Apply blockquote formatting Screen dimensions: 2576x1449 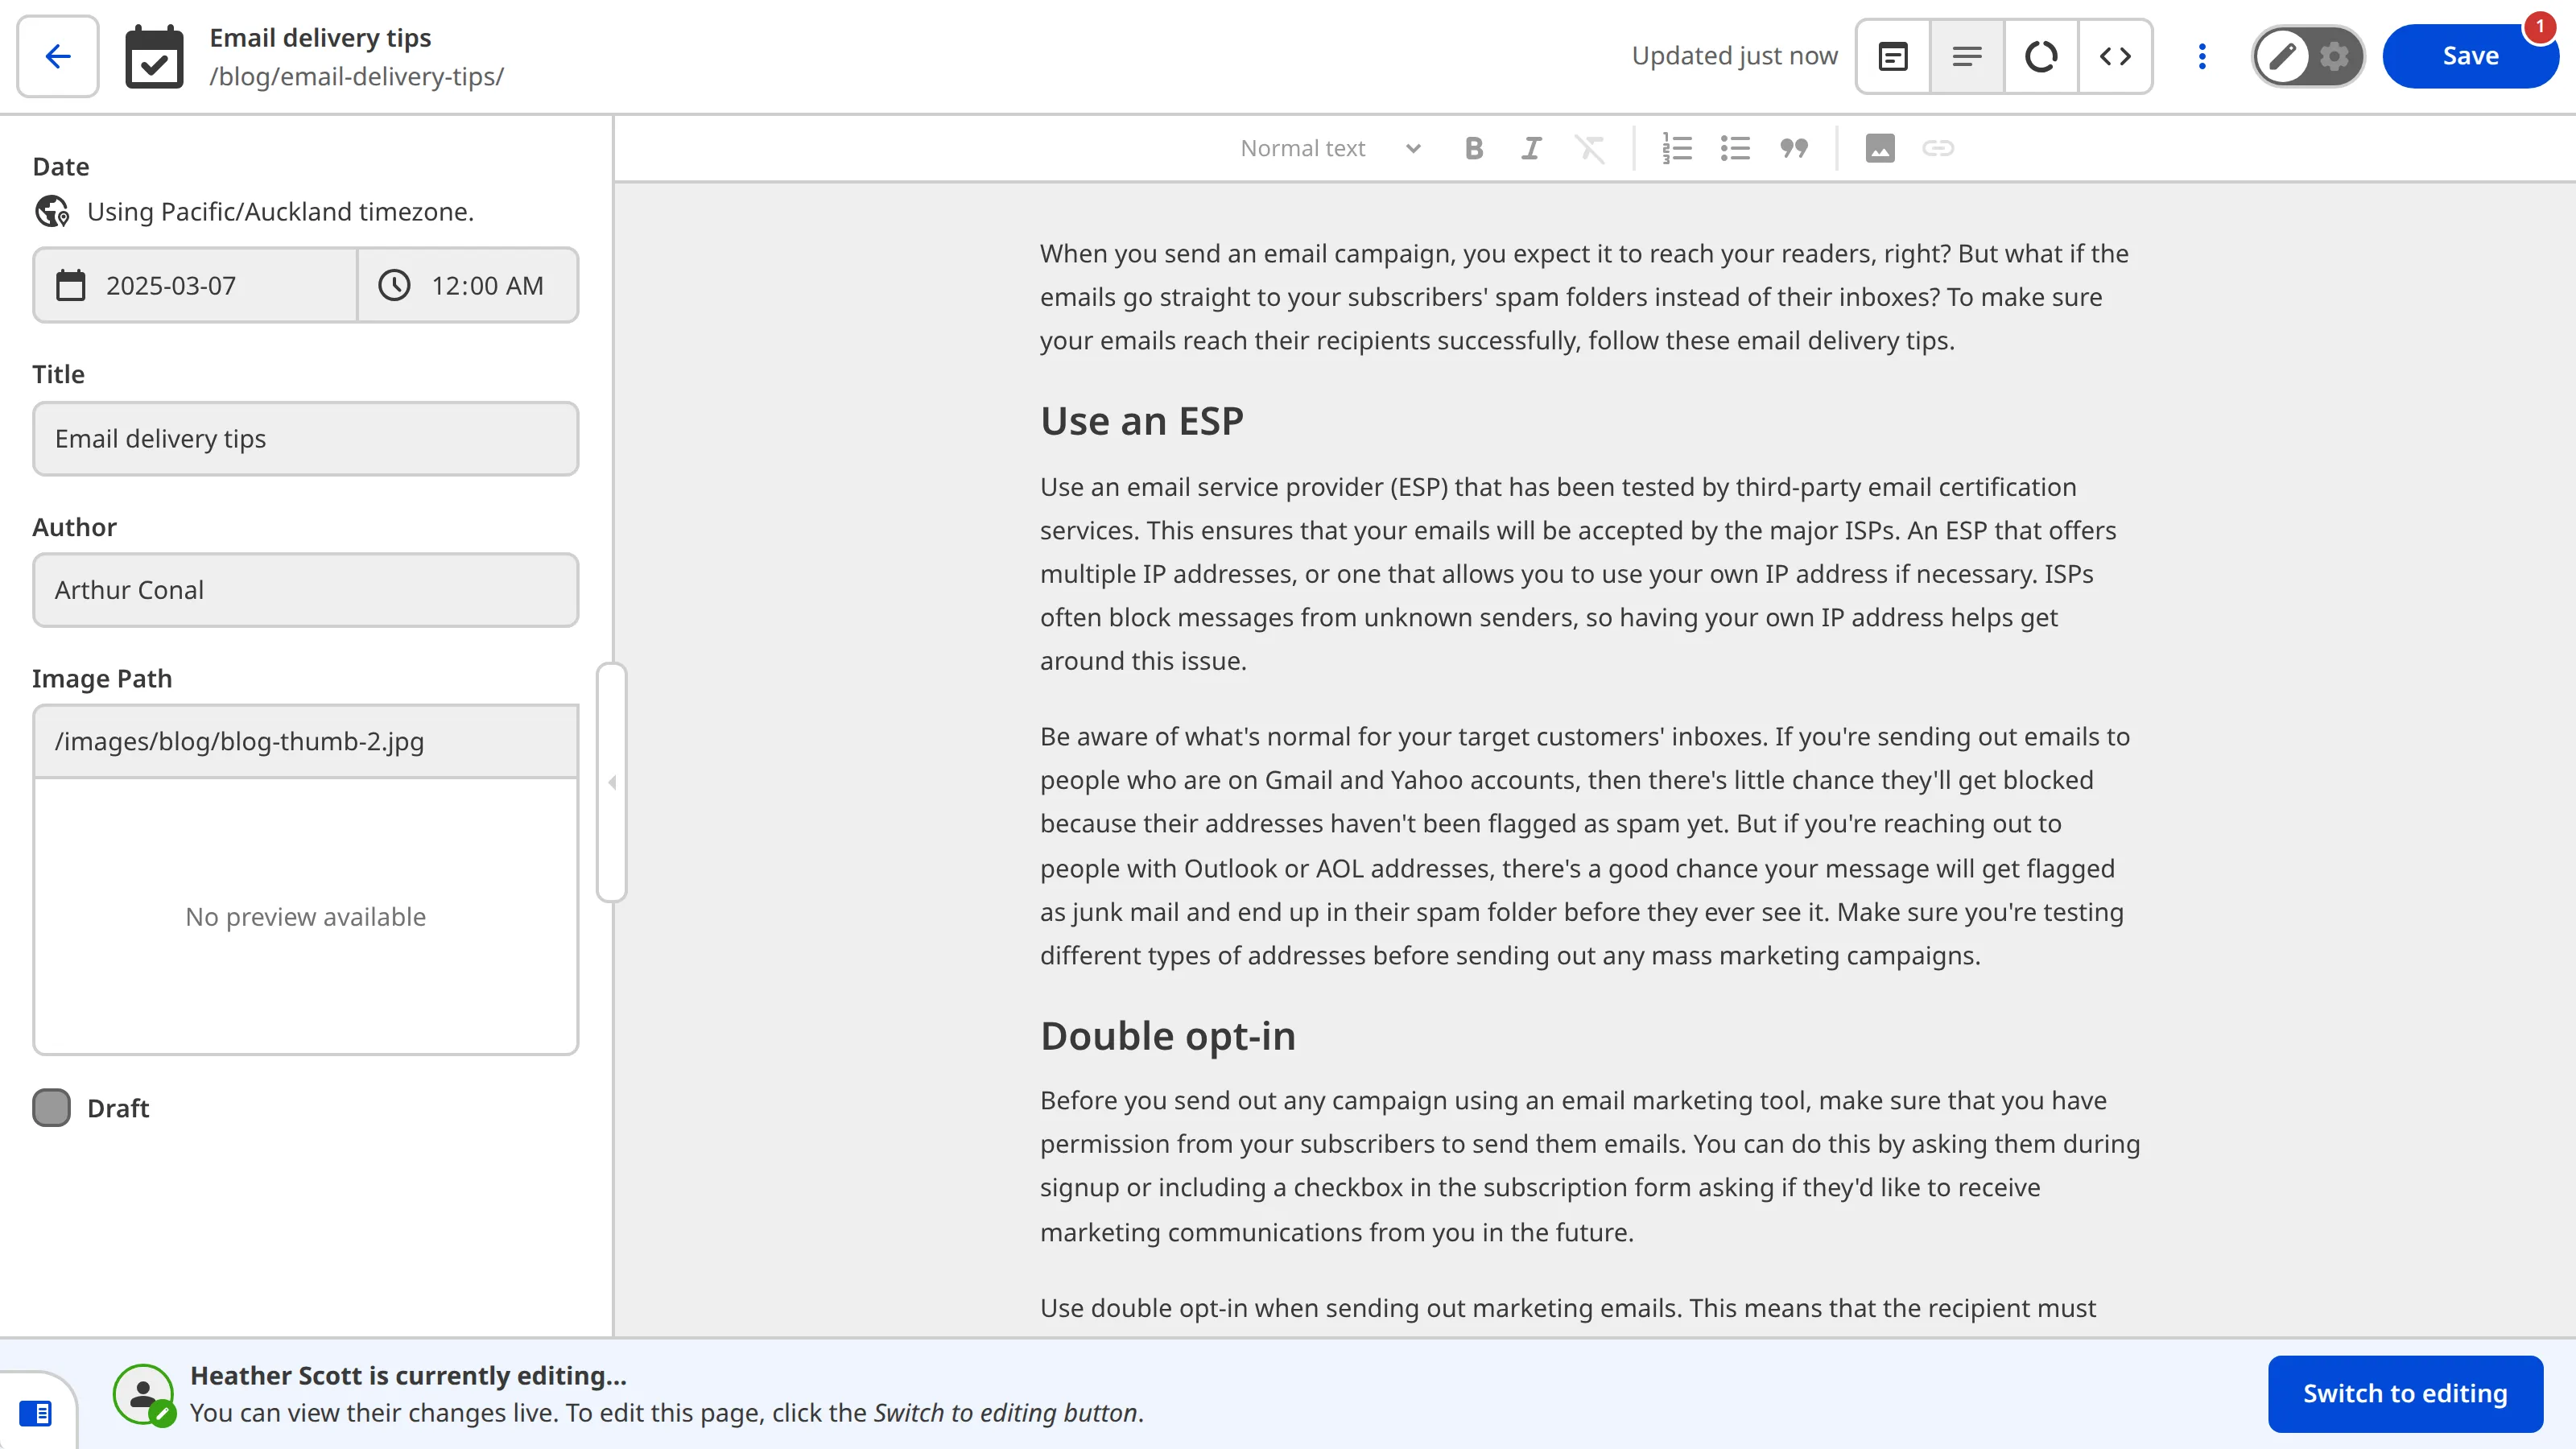[1793, 147]
